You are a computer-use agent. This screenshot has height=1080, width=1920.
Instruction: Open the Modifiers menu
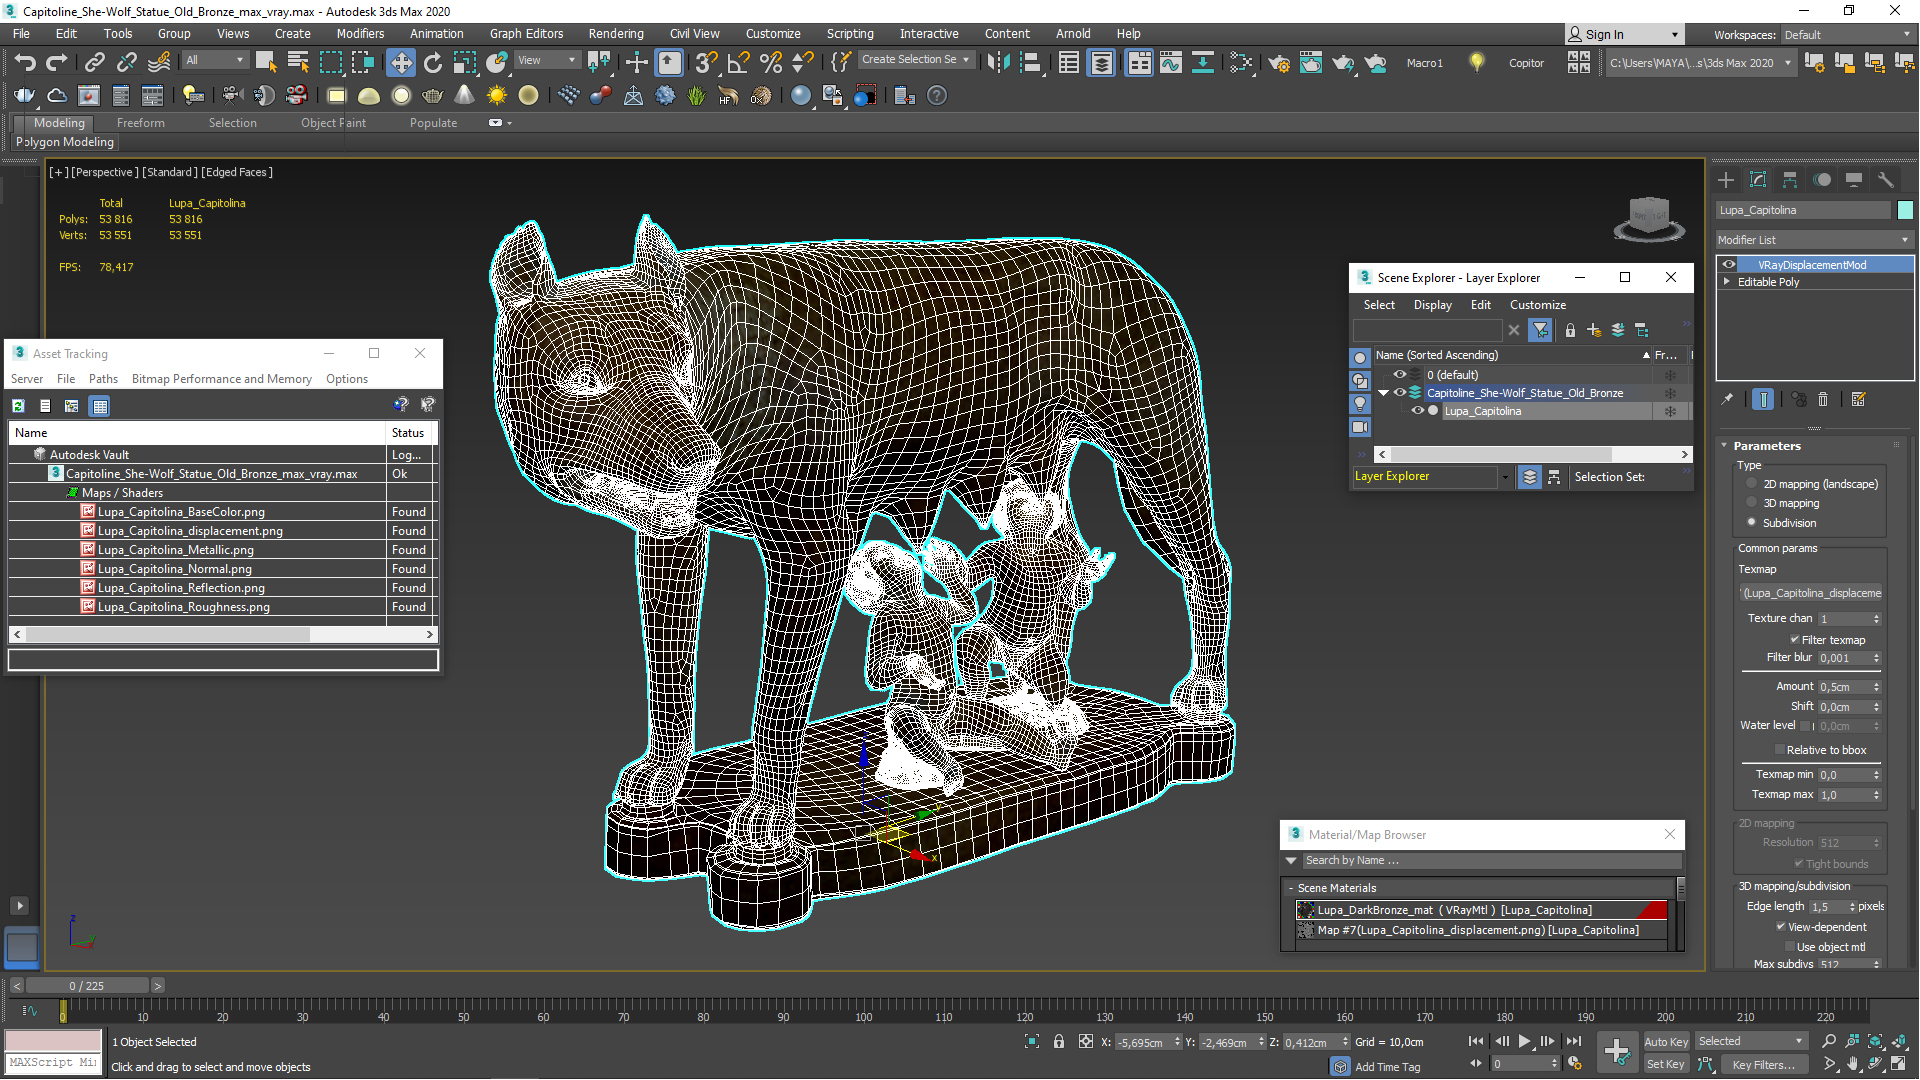tap(360, 33)
